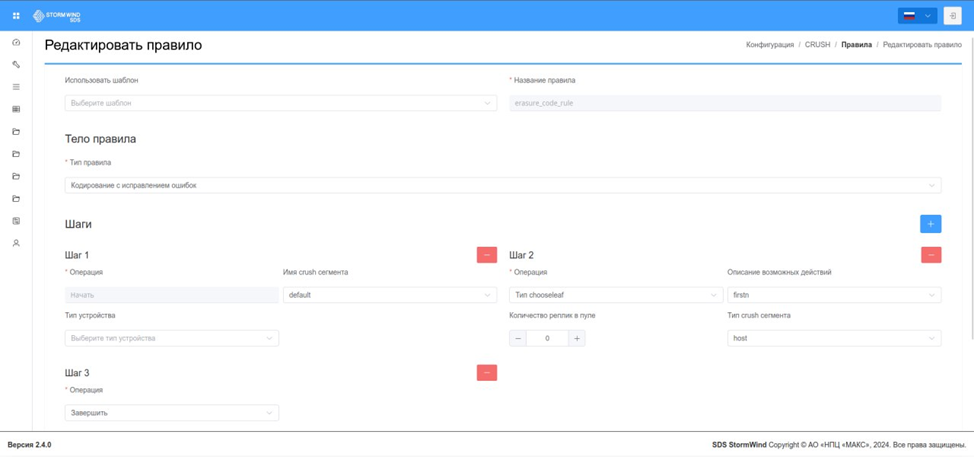This screenshot has height=457, width=974.
Task: Click the page vertical scrollbar
Action: [x=971, y=186]
